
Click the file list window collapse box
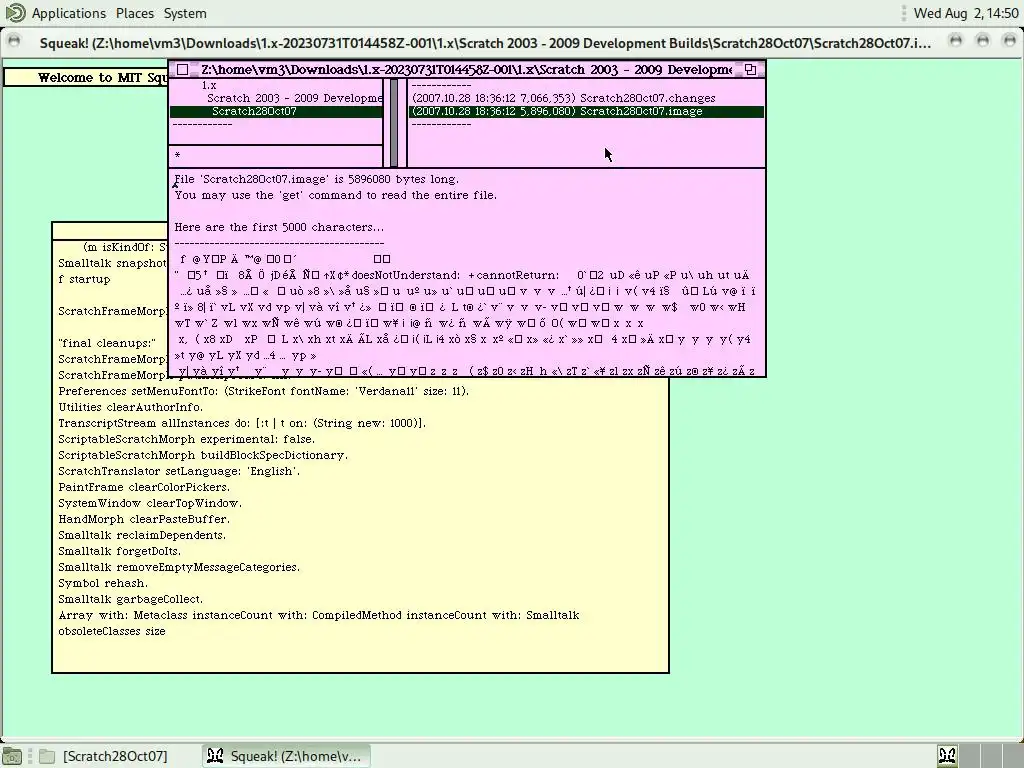coord(750,69)
